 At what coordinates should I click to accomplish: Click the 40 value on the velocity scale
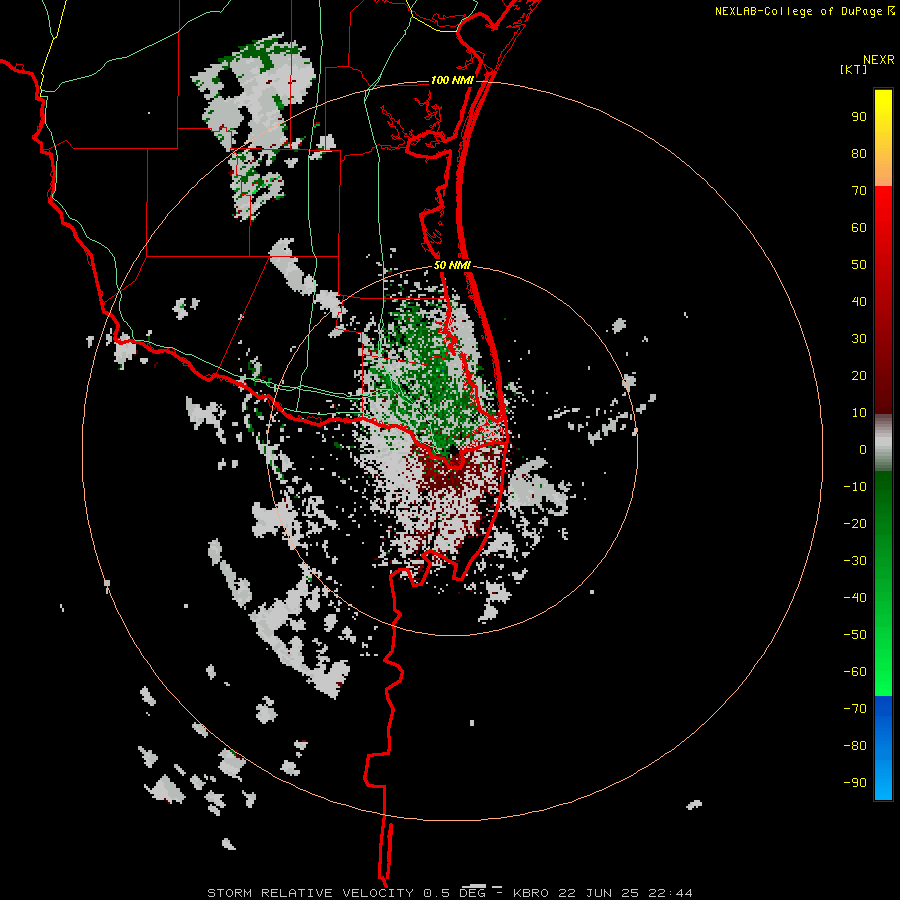coord(859,301)
